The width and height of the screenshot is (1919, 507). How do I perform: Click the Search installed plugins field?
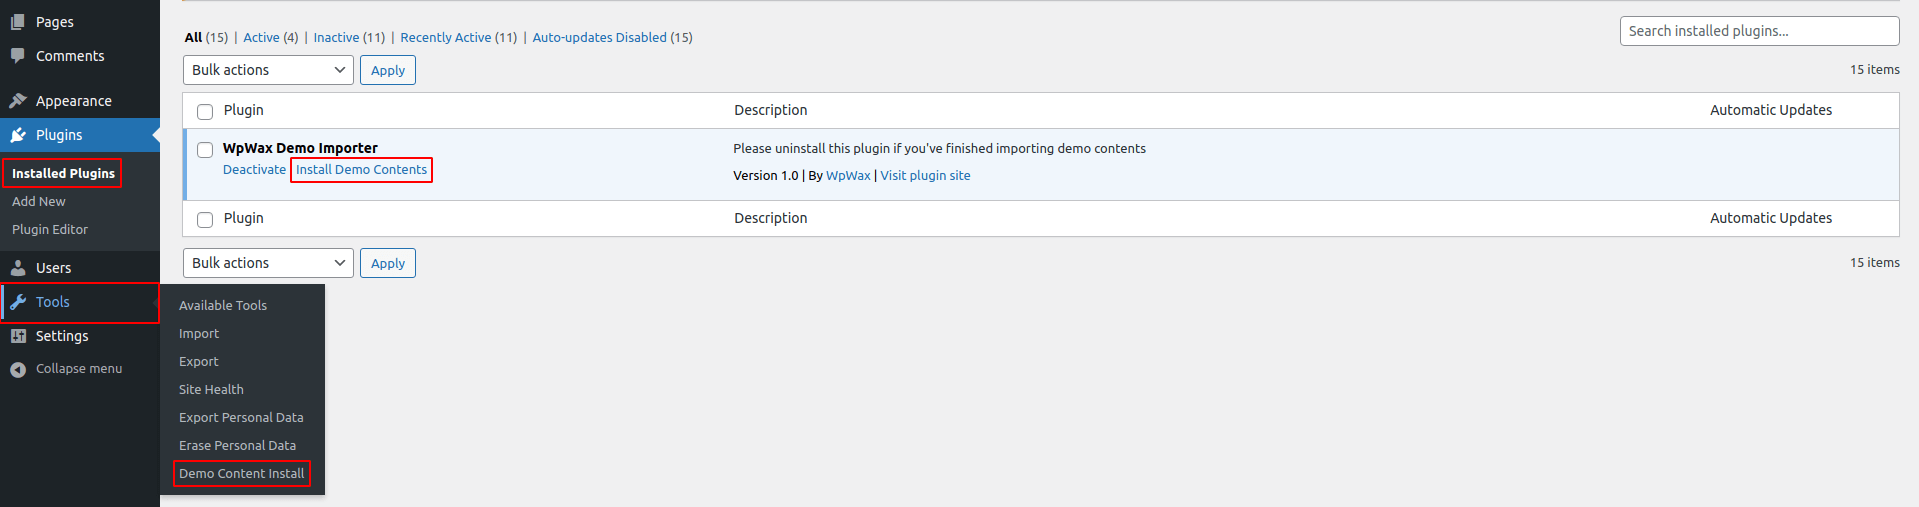[1758, 31]
